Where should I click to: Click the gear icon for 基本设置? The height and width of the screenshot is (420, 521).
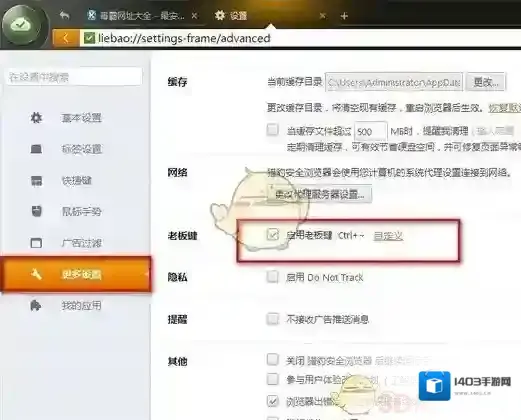(36, 118)
